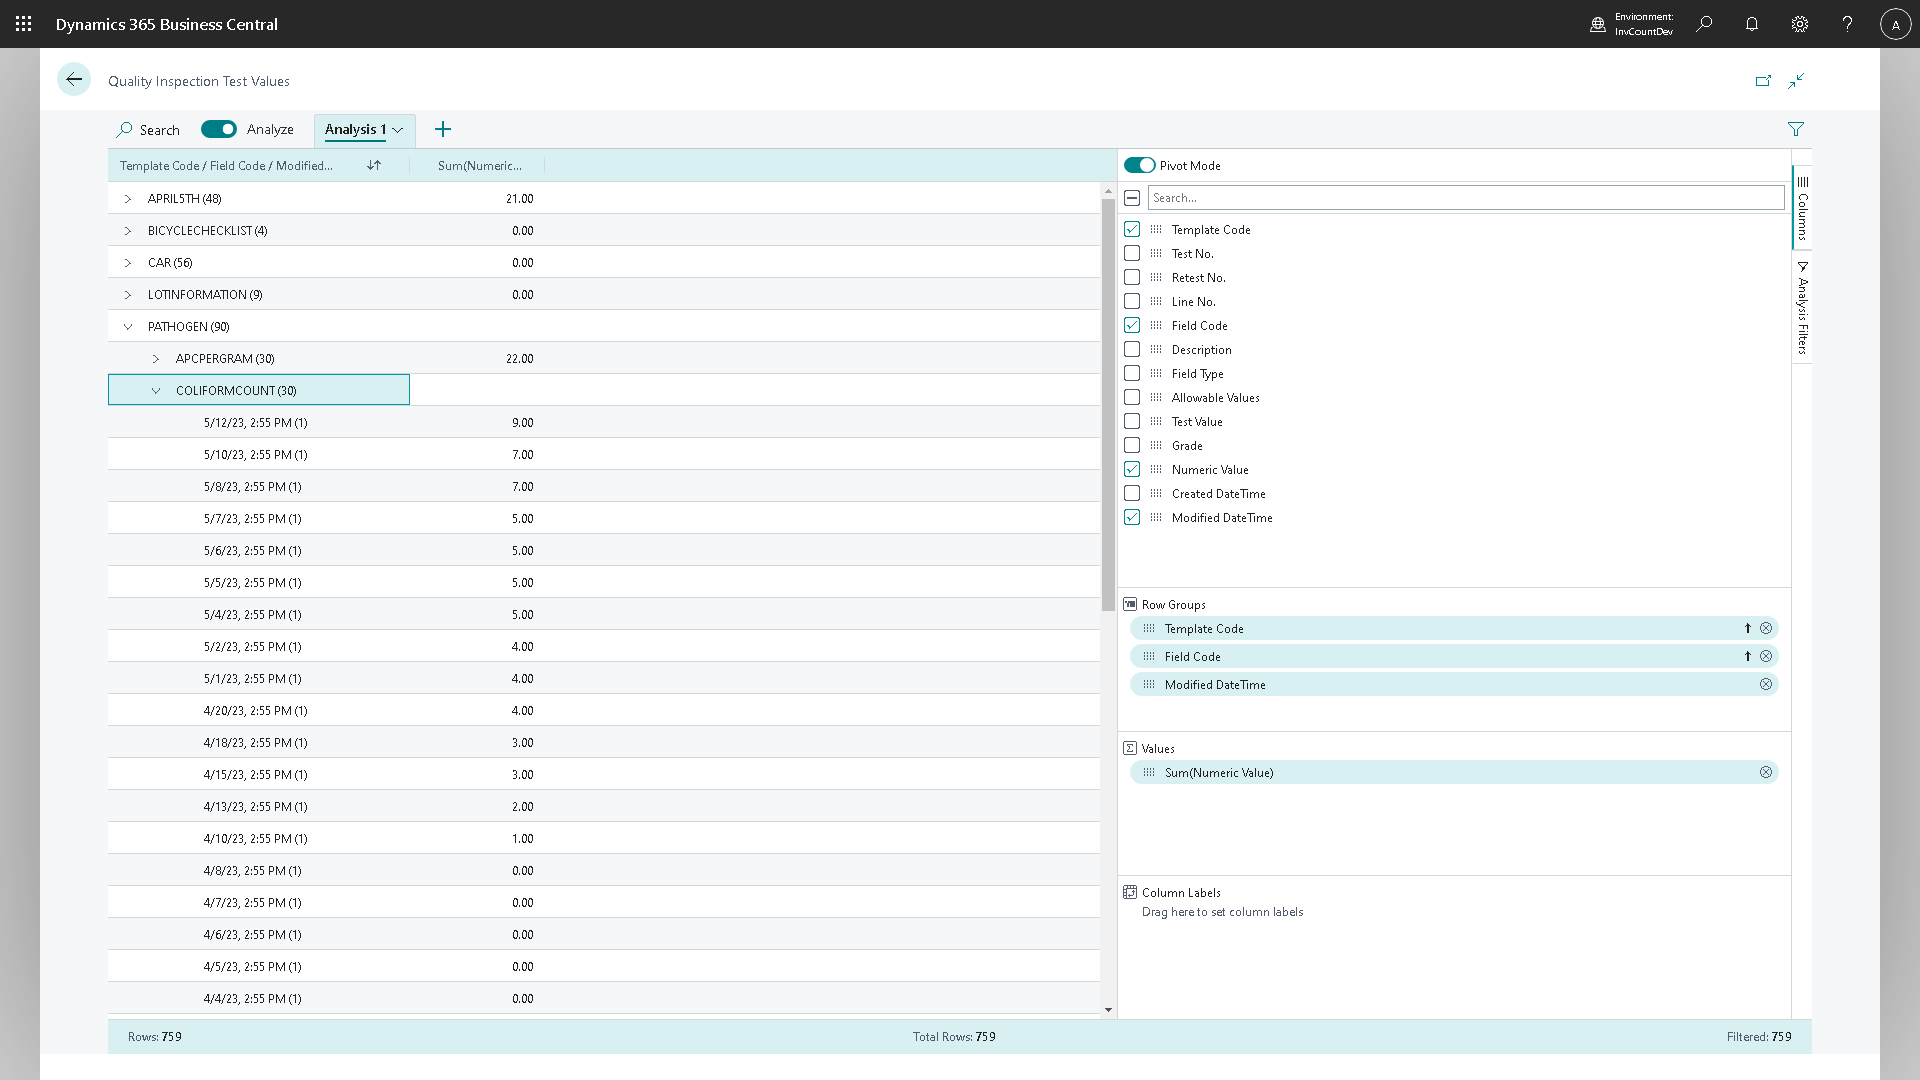Uncheck the Numeric Value column checkbox
This screenshot has width=1920, height=1080.
point(1132,470)
